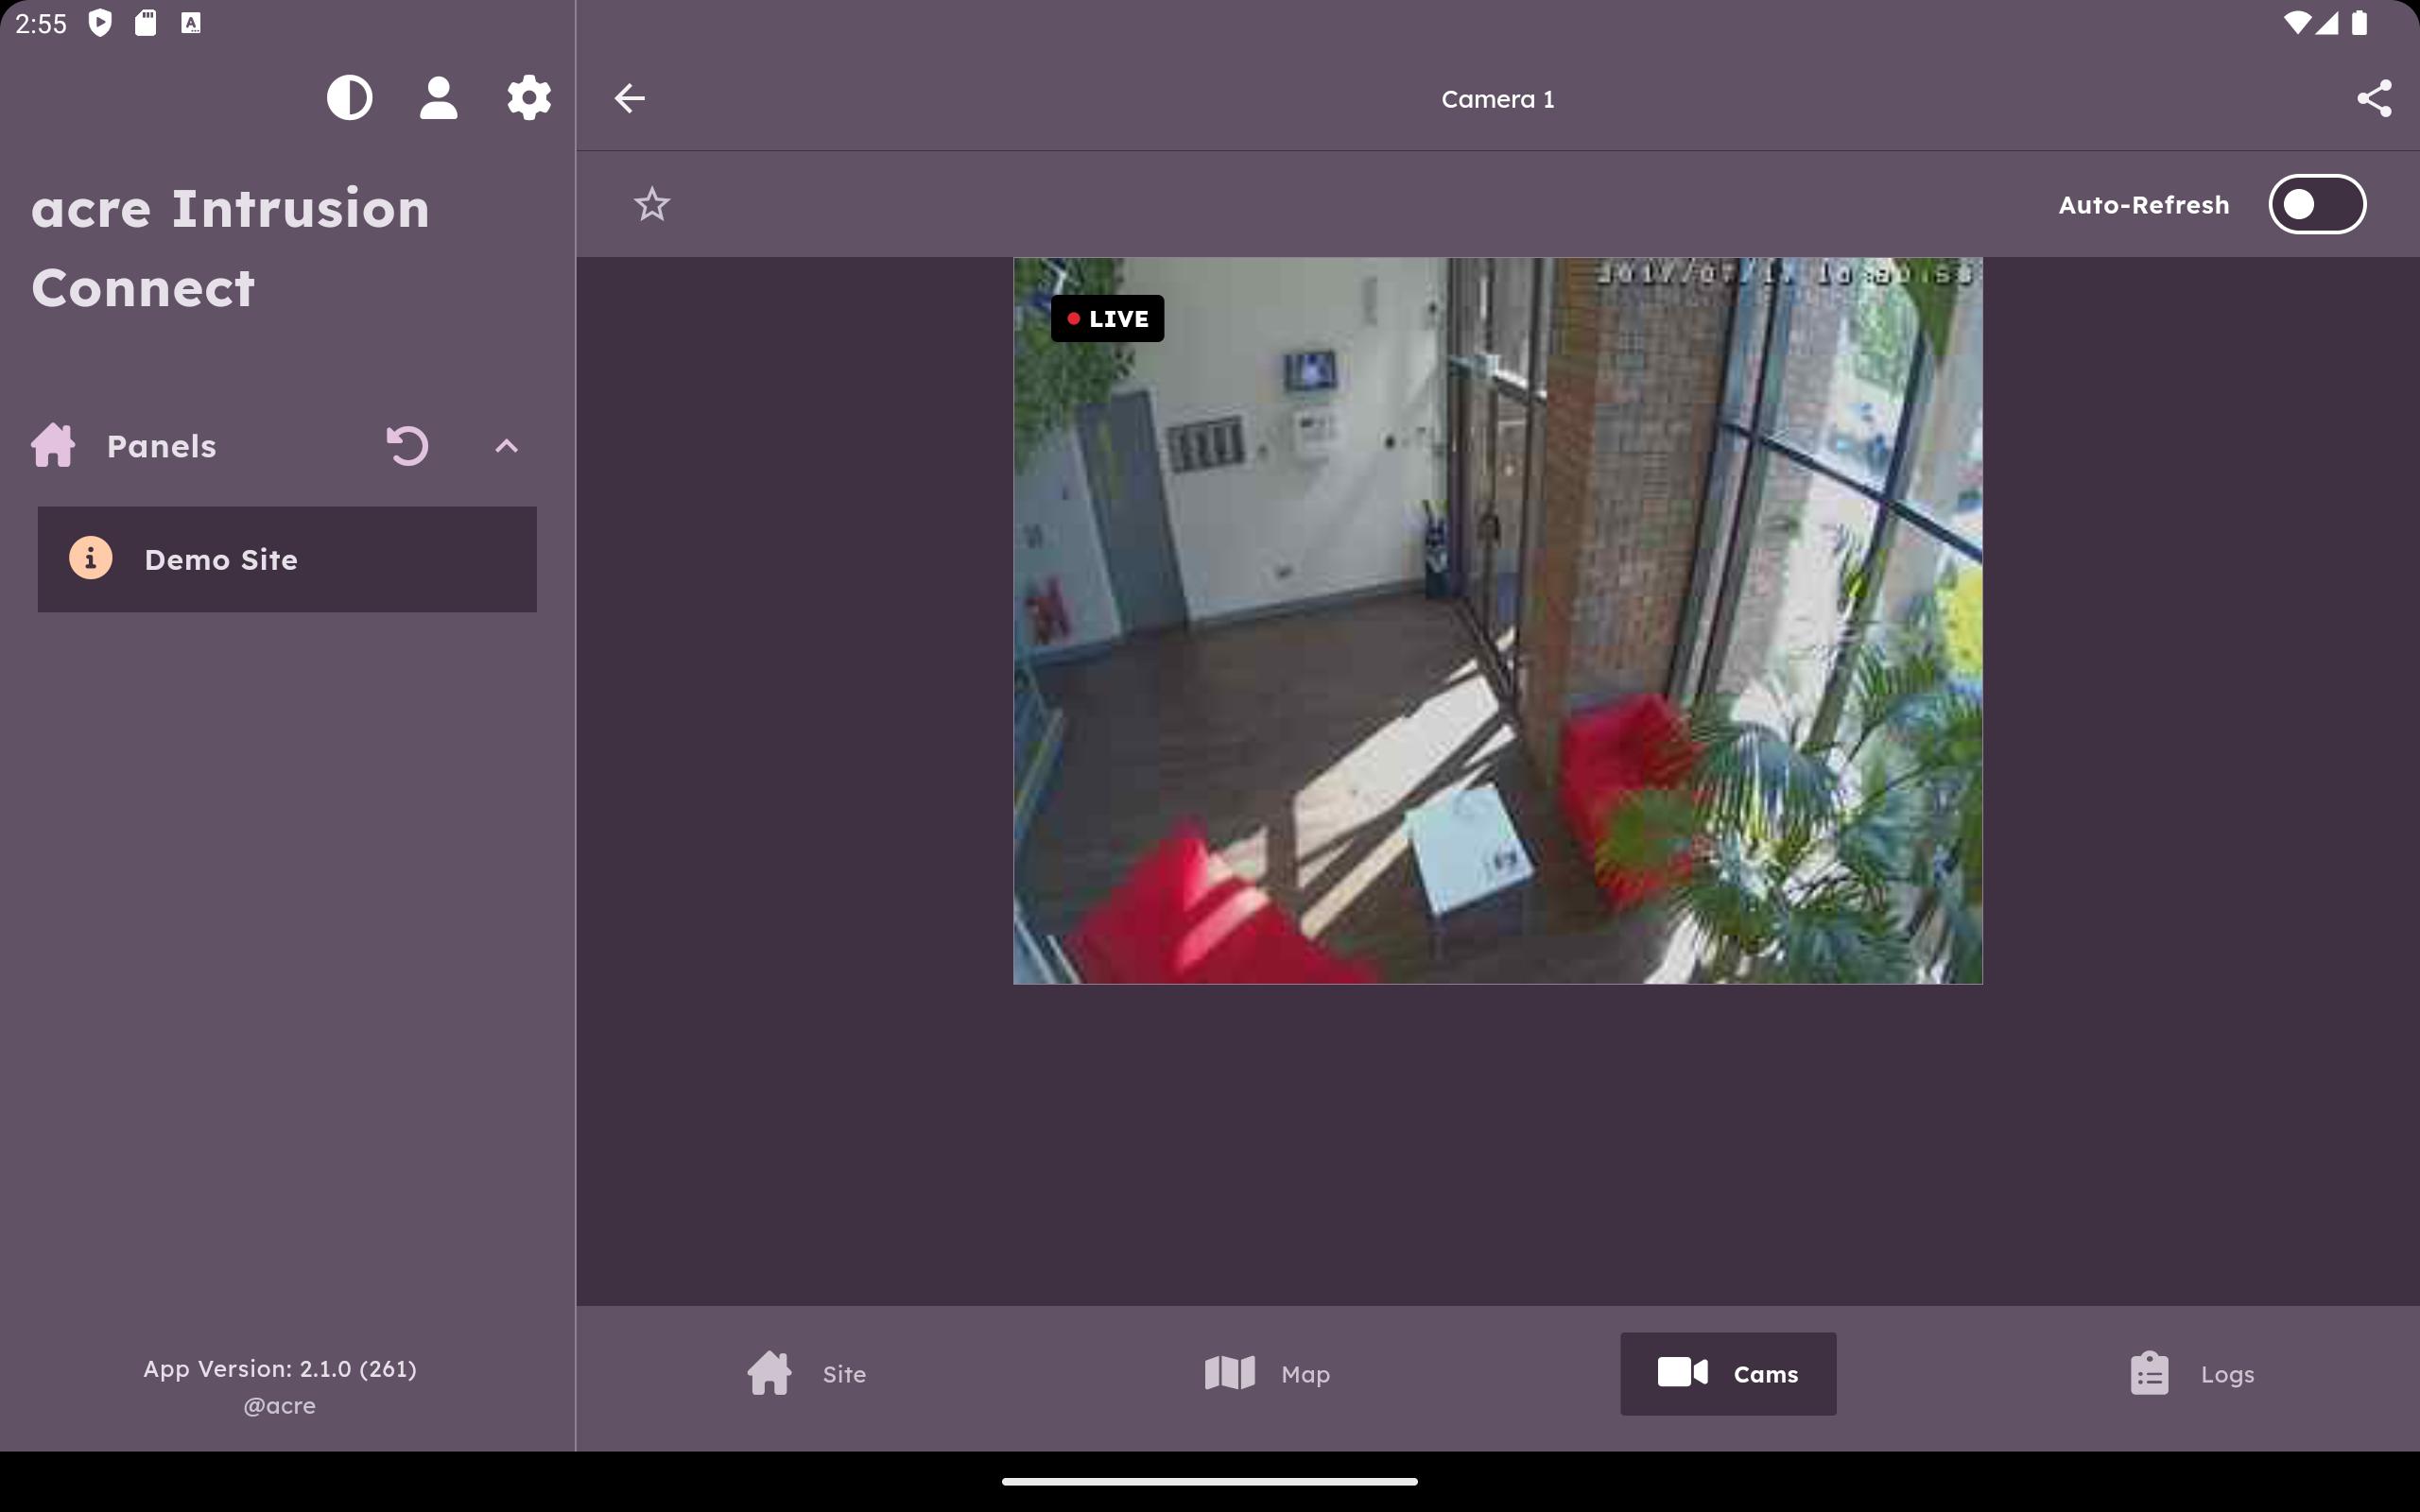Click the LIVE badge on the feed

click(1107, 318)
